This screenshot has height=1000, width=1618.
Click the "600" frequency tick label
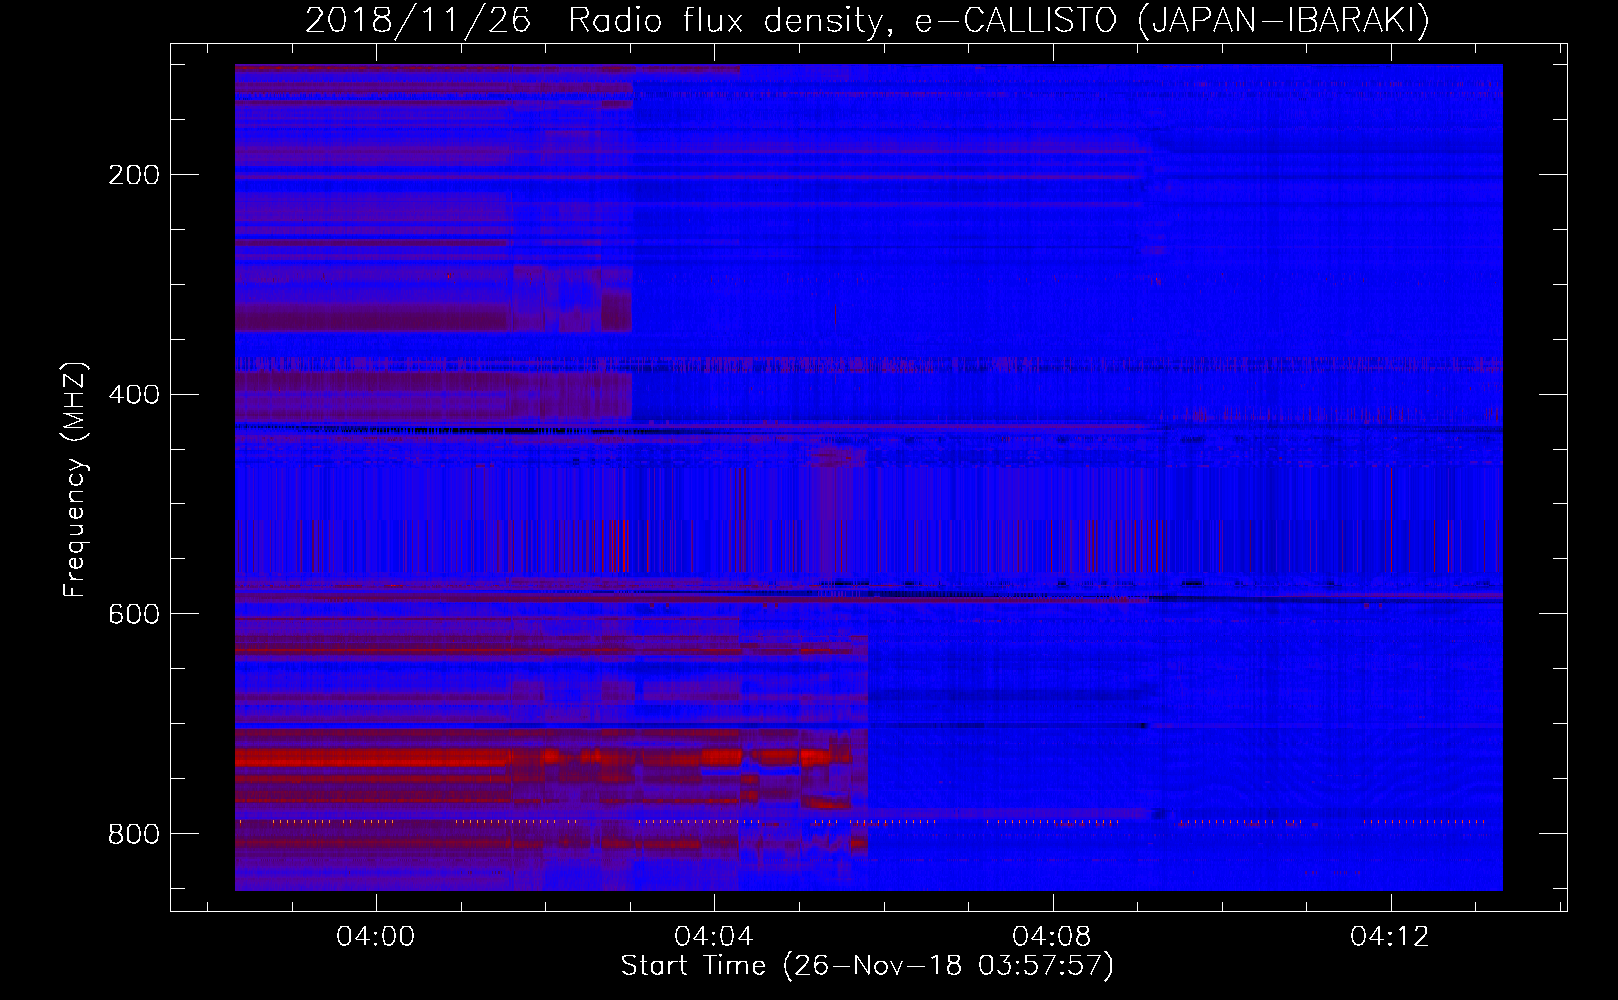click(134, 614)
